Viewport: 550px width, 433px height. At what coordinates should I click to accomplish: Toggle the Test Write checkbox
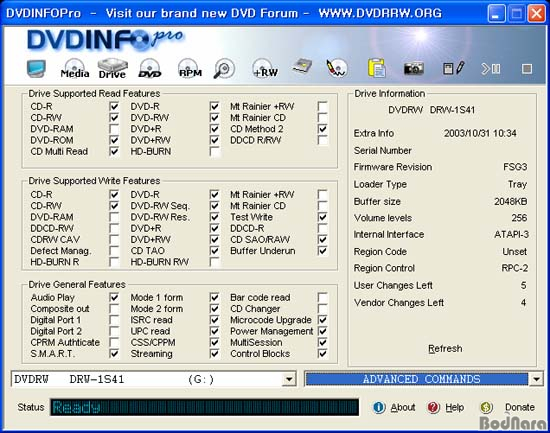pyautogui.click(x=322, y=217)
